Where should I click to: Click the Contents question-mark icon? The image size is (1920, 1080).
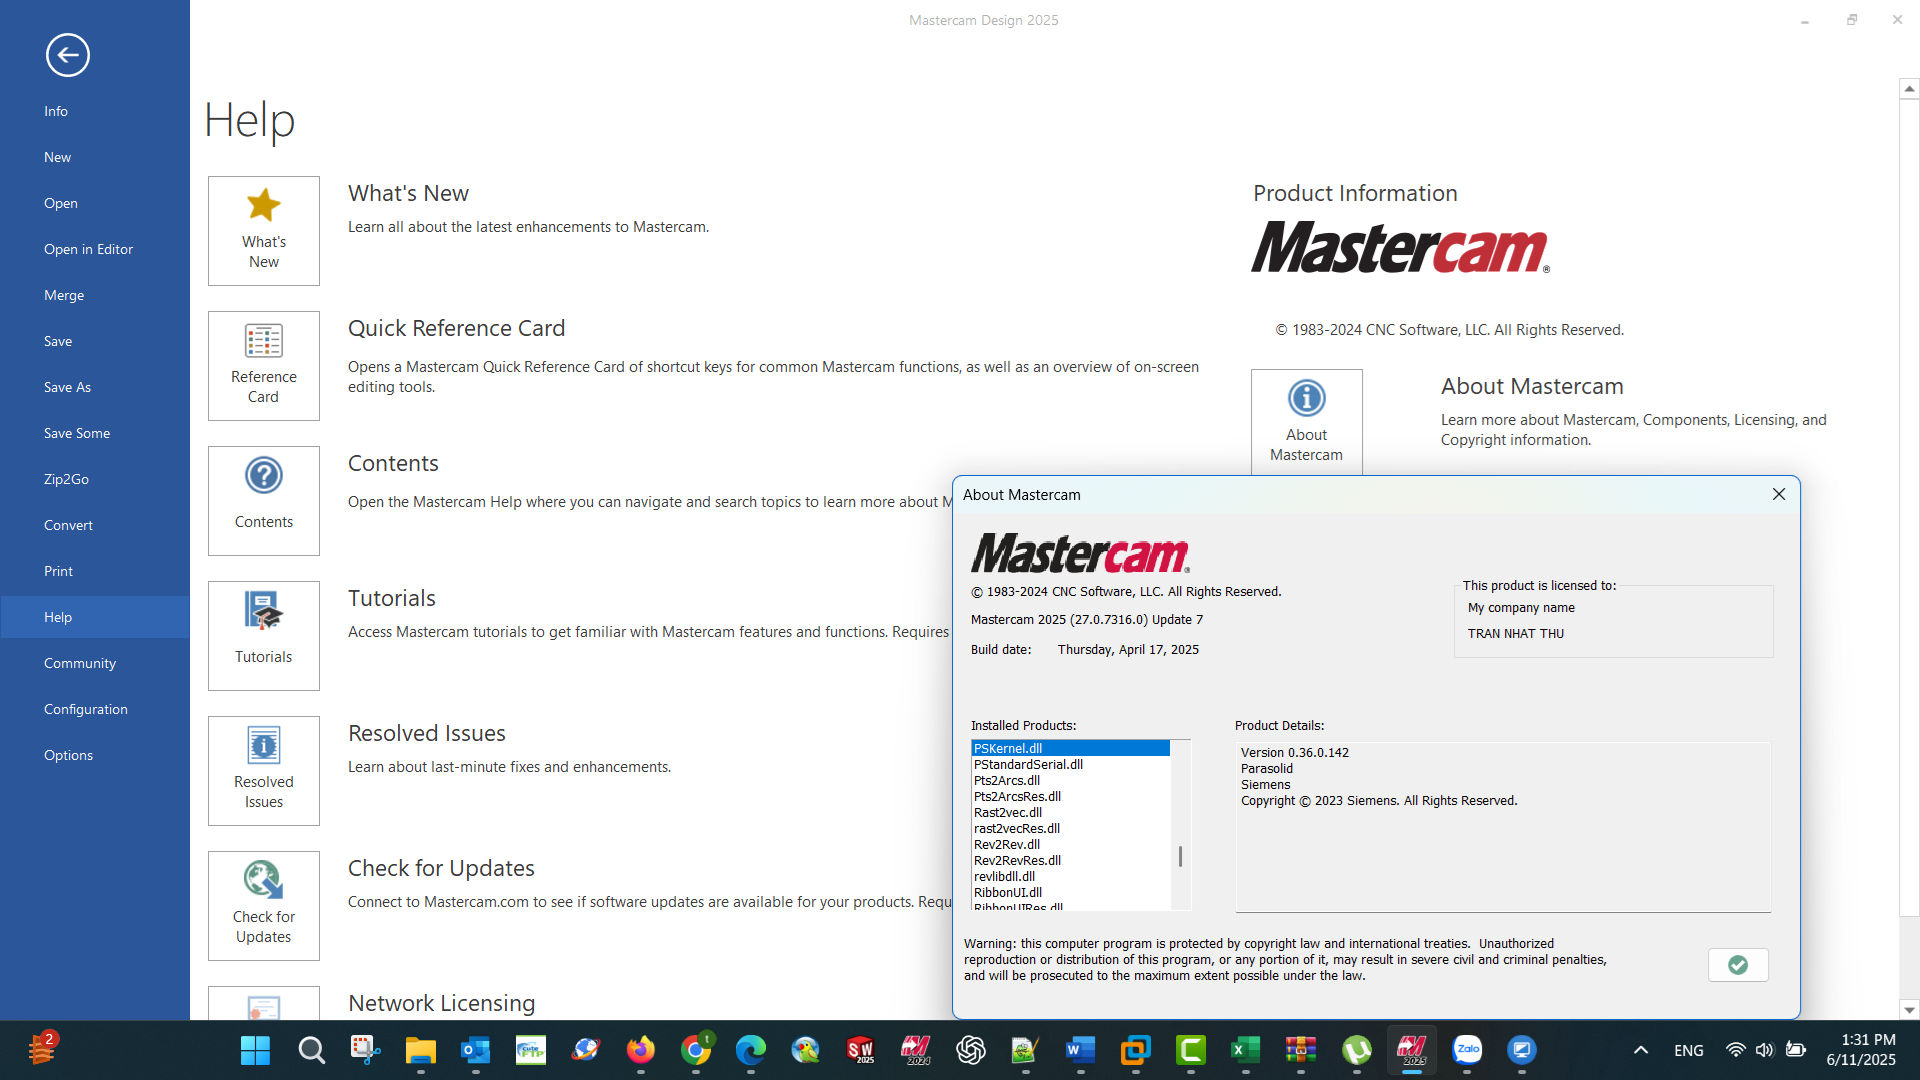tap(263, 476)
